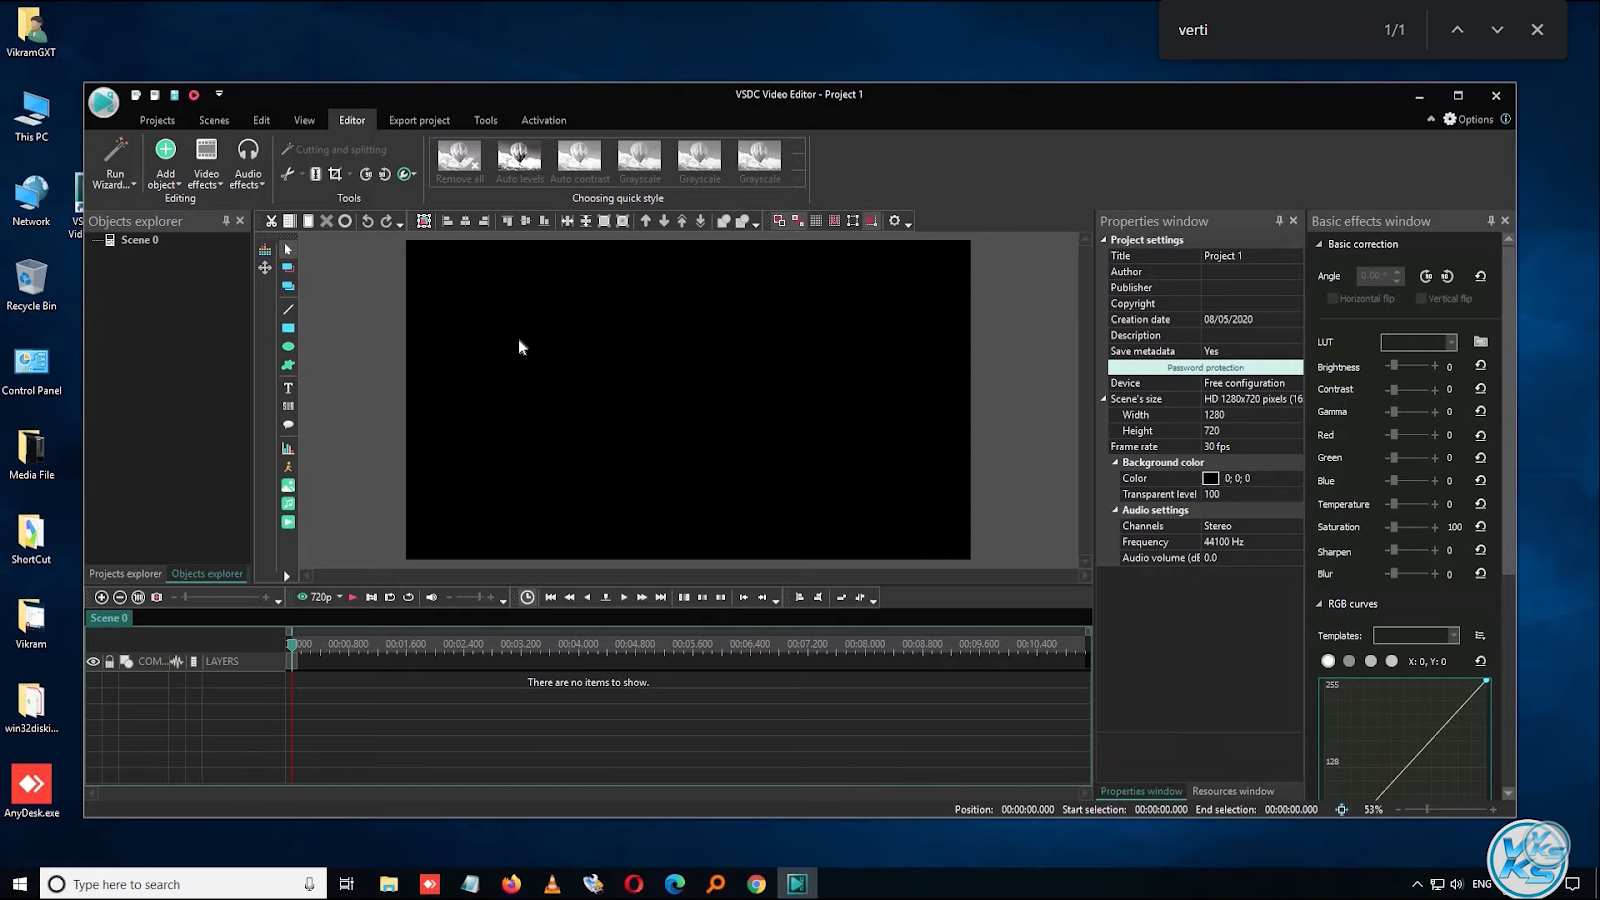Enable the Vertical flip checkbox

point(1421,298)
